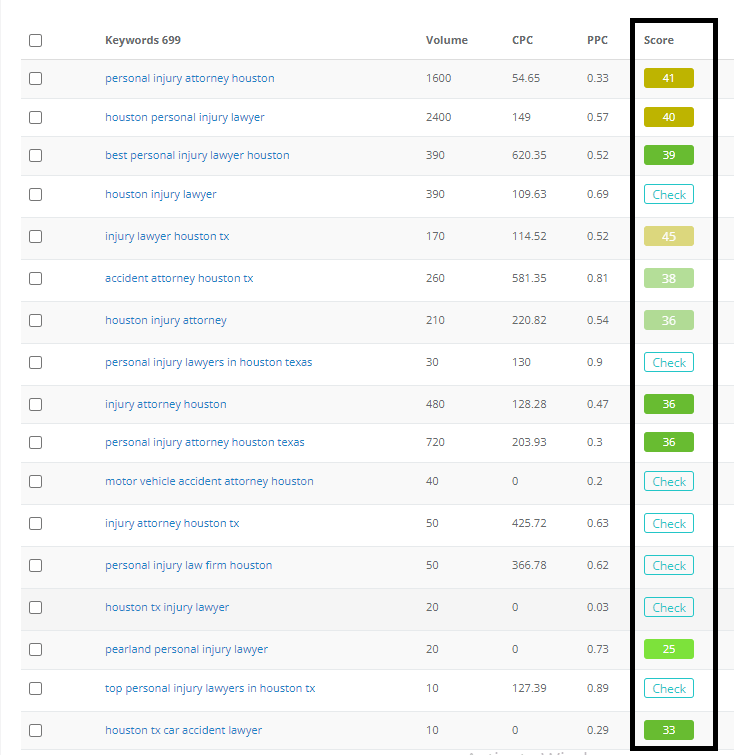Check the injury lawyer houston tx checkbox
The height and width of the screenshot is (755, 734).
[x=35, y=236]
